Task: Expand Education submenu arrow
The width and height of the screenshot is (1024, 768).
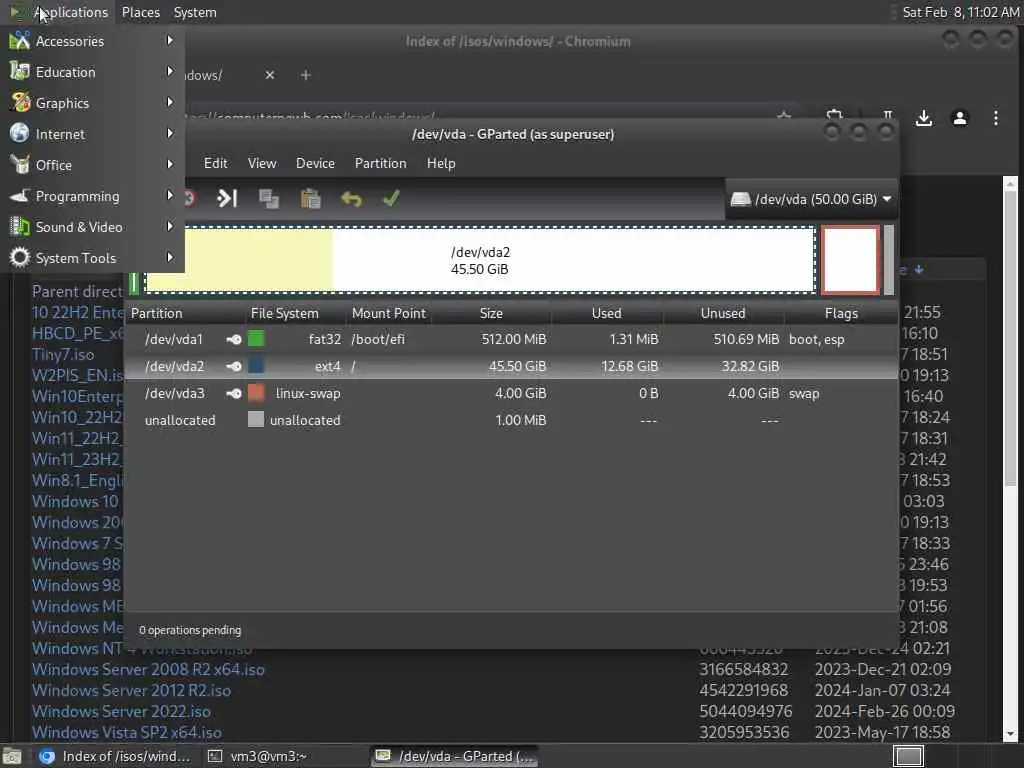Action: [170, 71]
